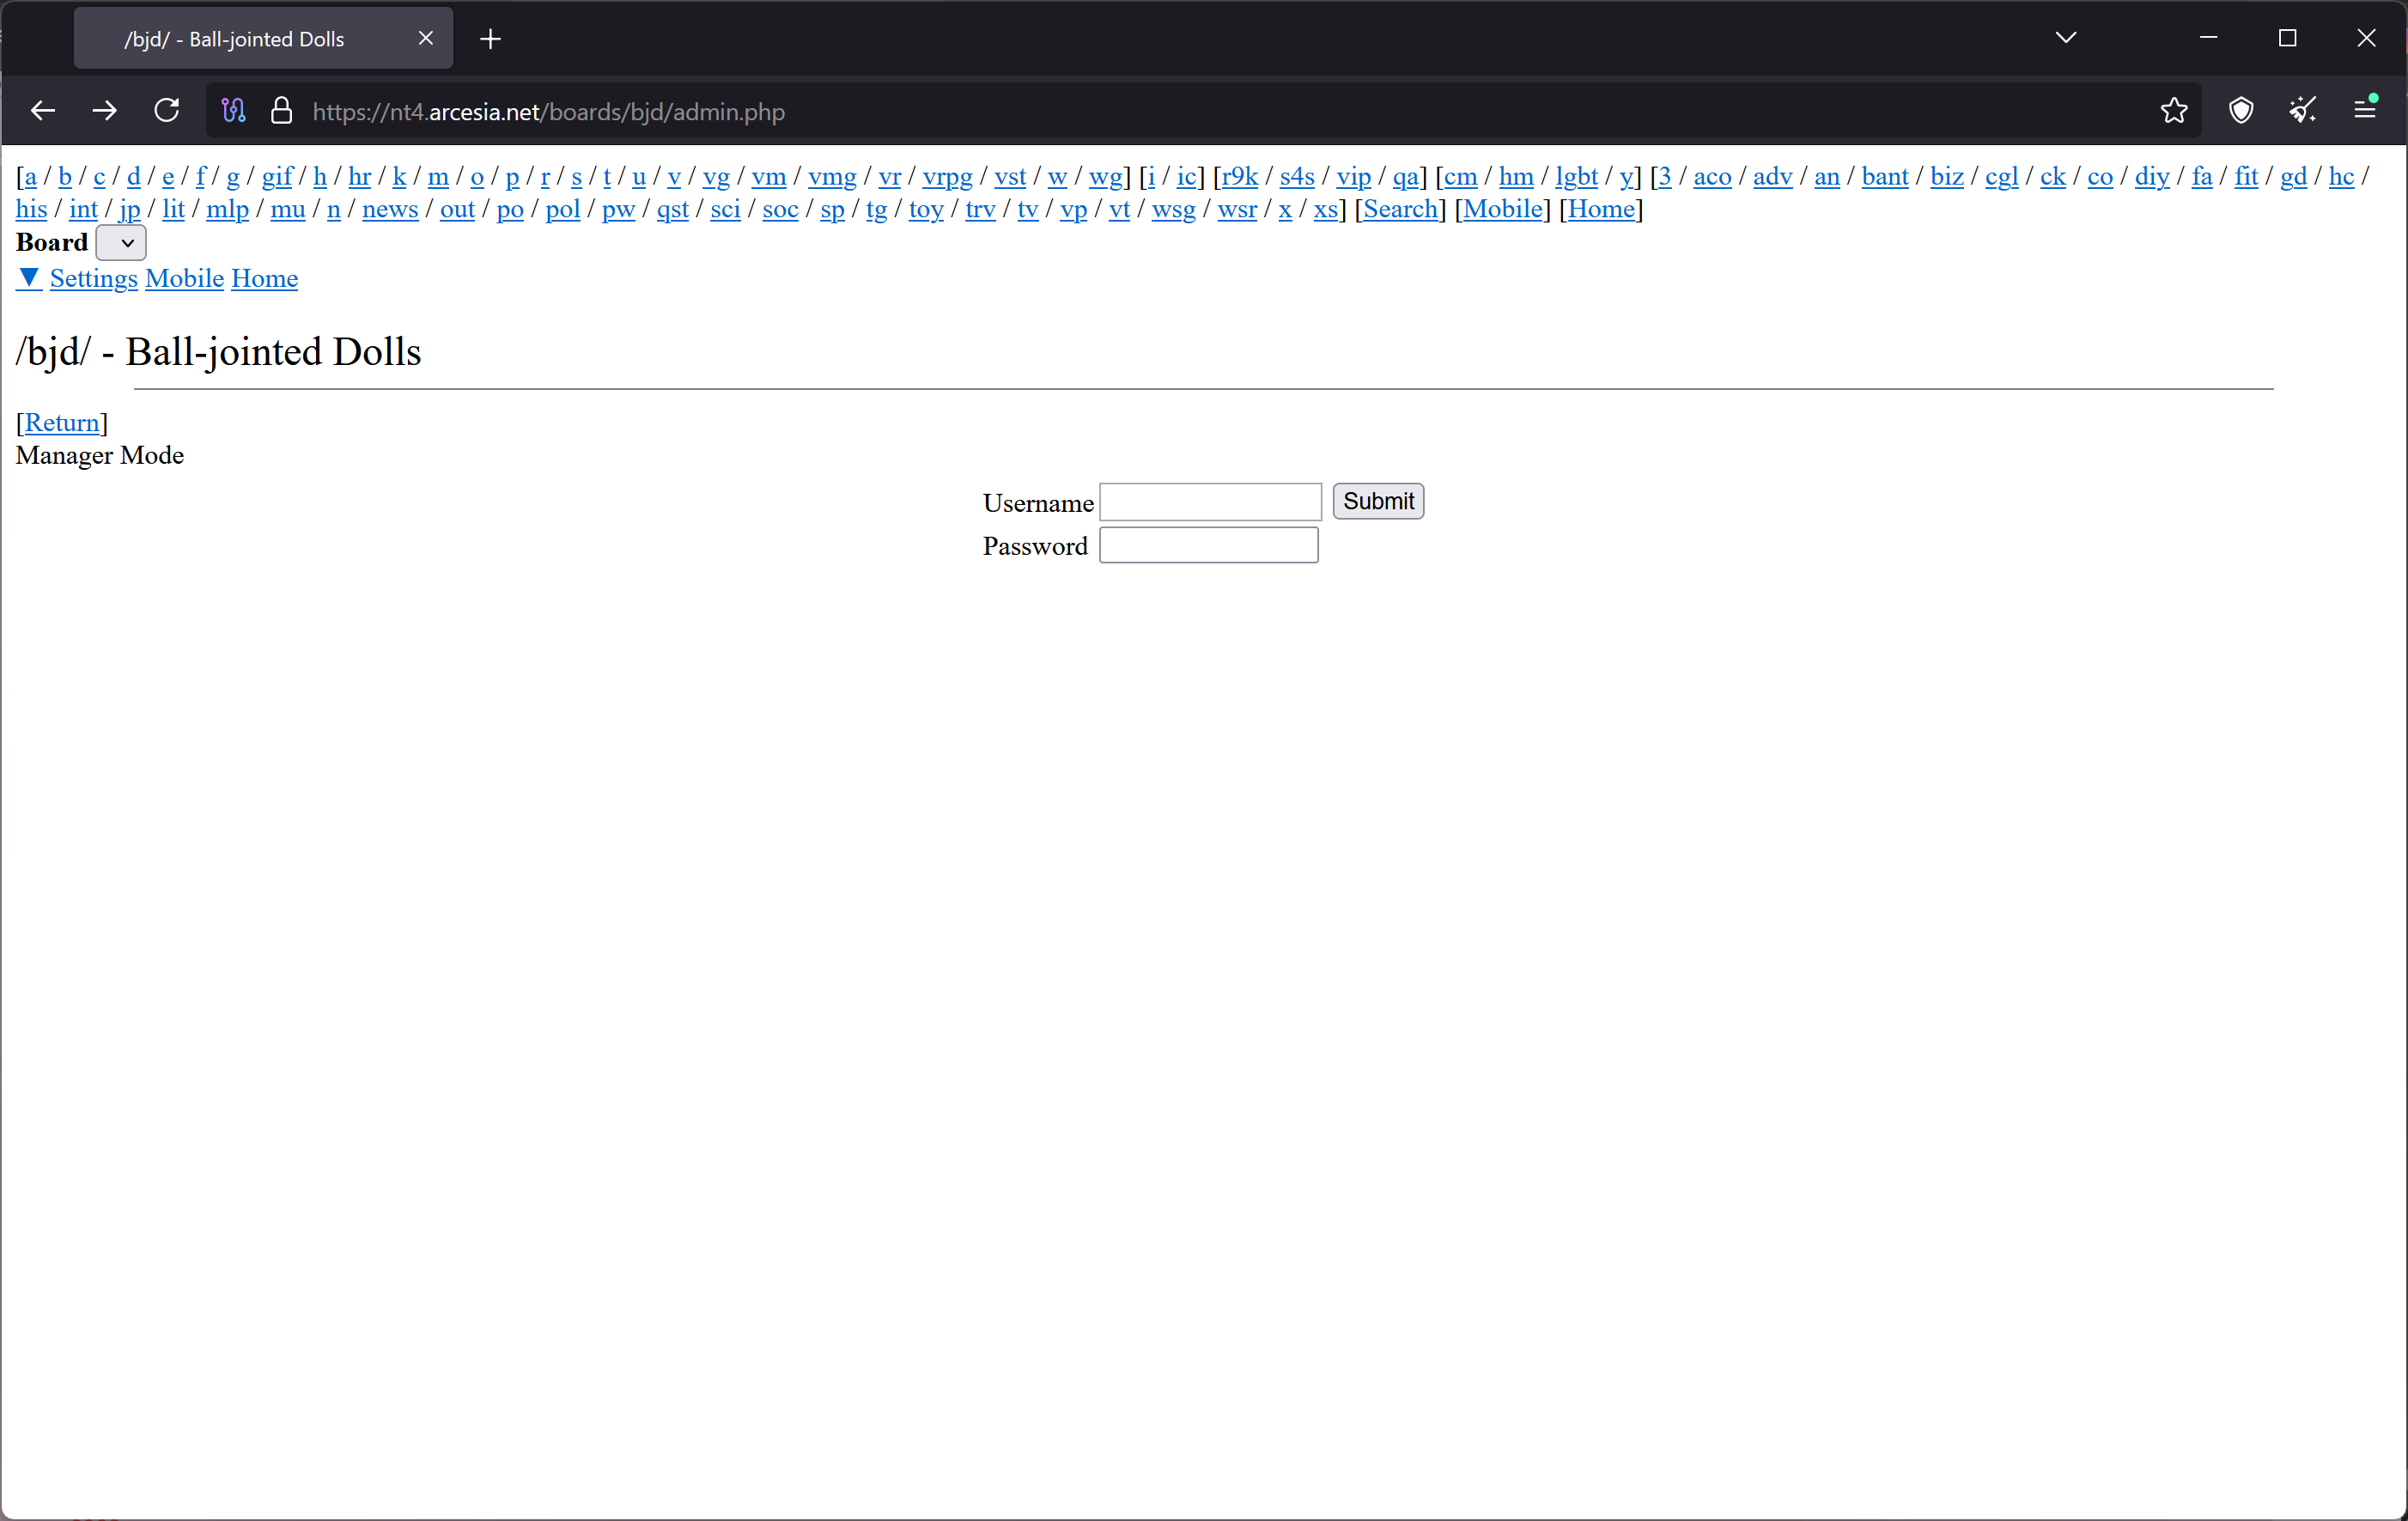The height and width of the screenshot is (1521, 2408).
Task: Reload the current page
Action: 167,111
